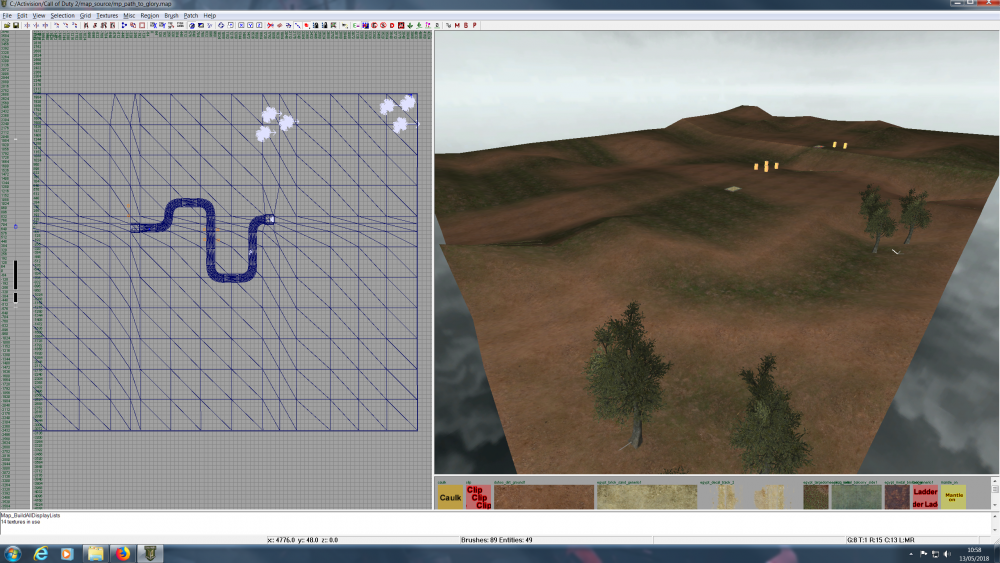Pick the Ladder texture swatch
Screen dimensions: 1000x563
[925, 497]
